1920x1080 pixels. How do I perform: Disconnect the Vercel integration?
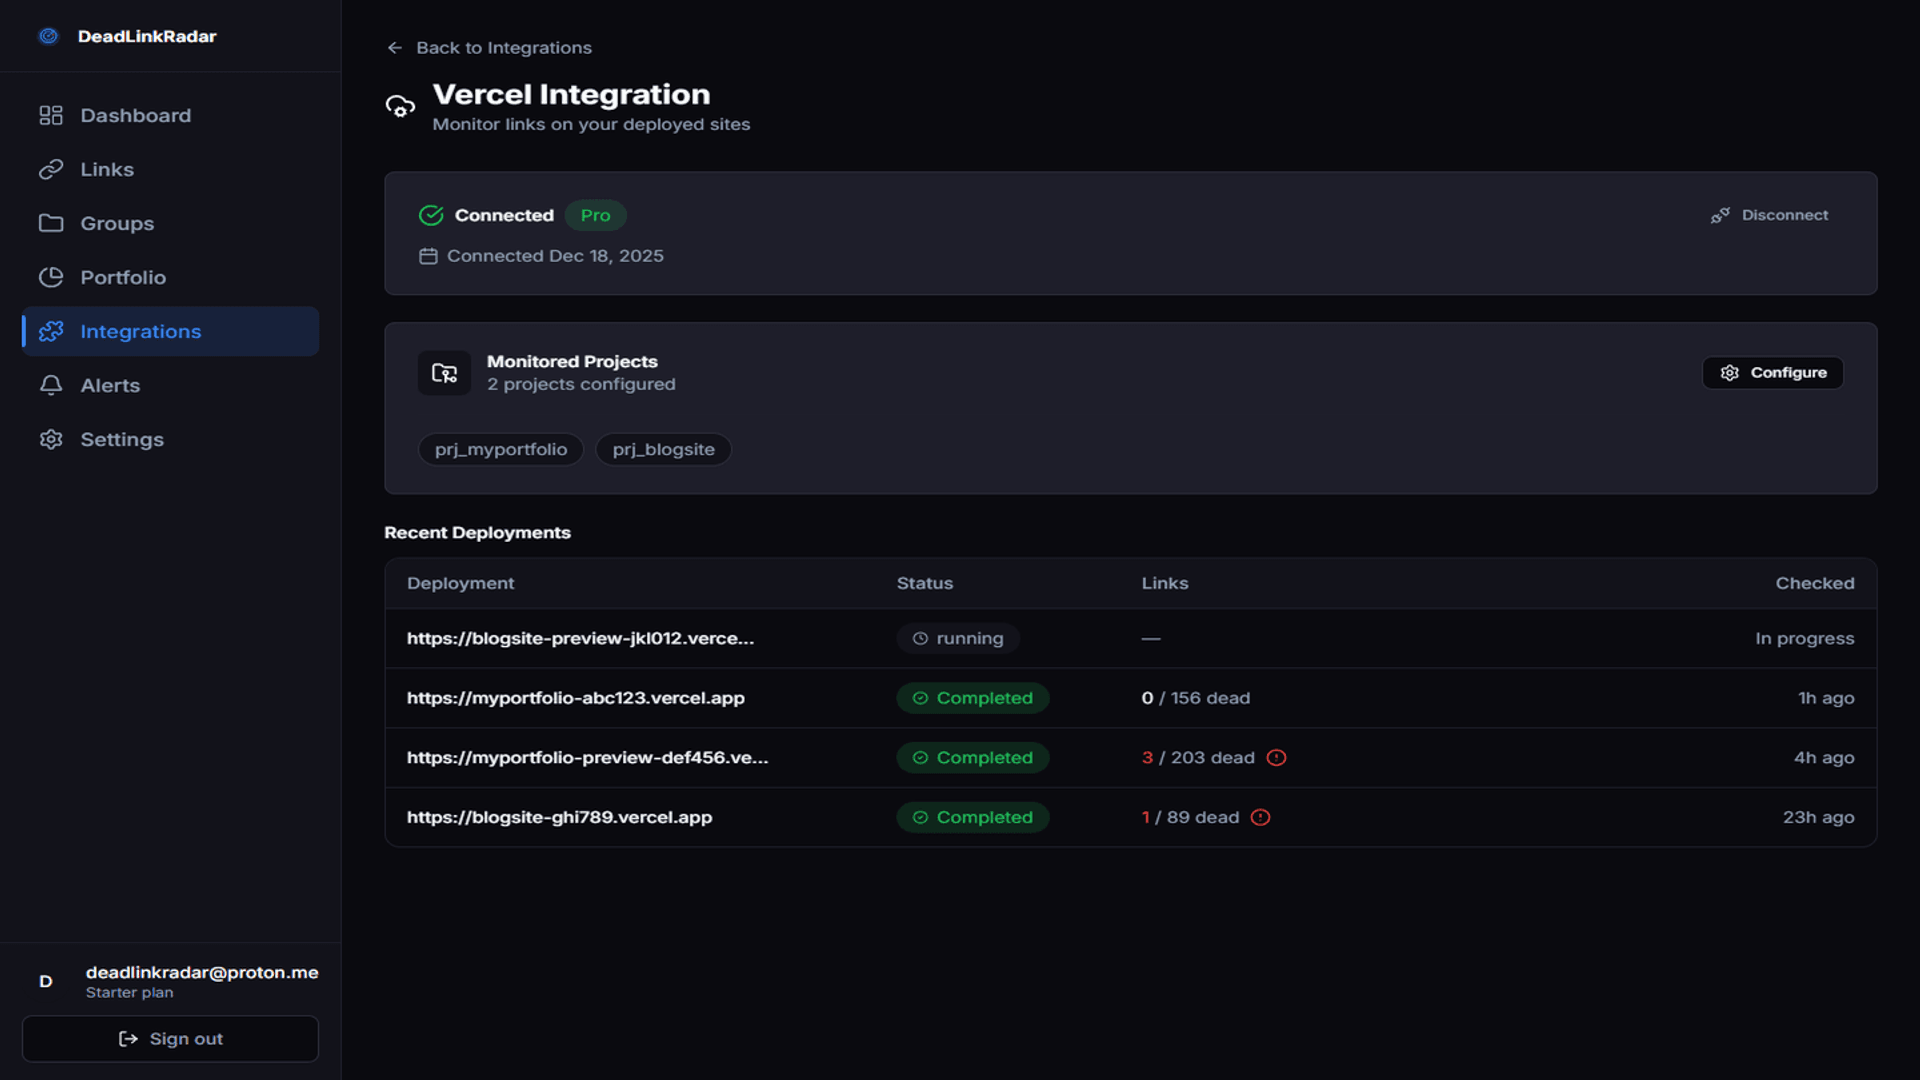pyautogui.click(x=1770, y=215)
